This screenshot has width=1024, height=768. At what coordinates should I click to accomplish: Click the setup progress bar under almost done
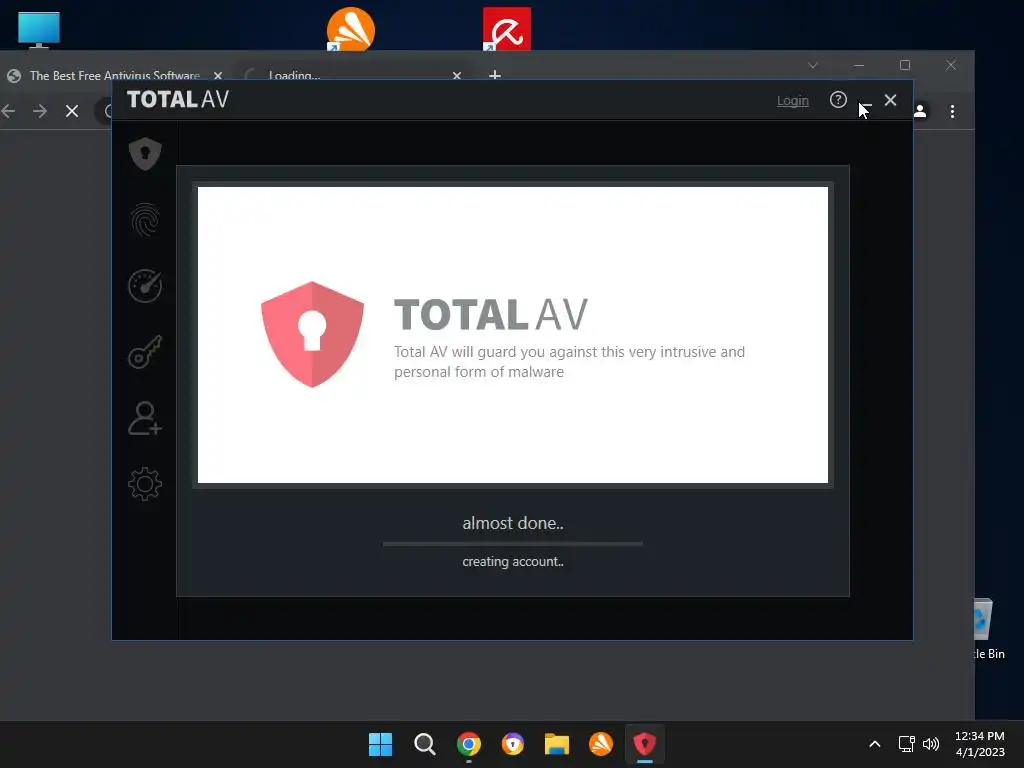coord(513,543)
